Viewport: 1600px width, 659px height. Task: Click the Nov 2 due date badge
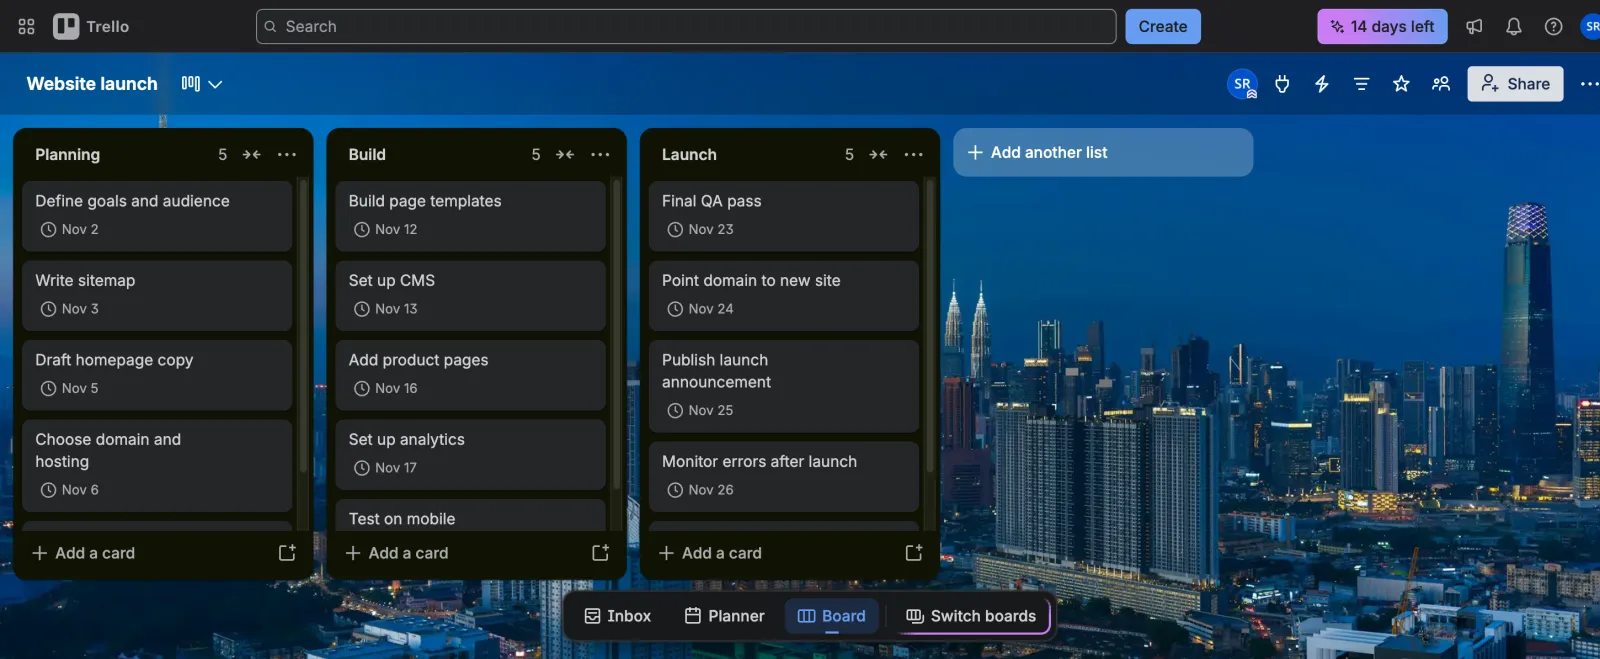[x=69, y=229]
